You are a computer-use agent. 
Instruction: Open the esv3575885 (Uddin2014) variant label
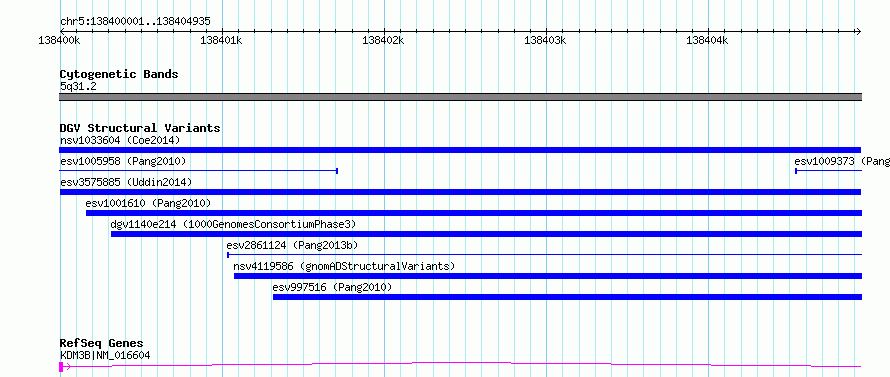coord(126,182)
